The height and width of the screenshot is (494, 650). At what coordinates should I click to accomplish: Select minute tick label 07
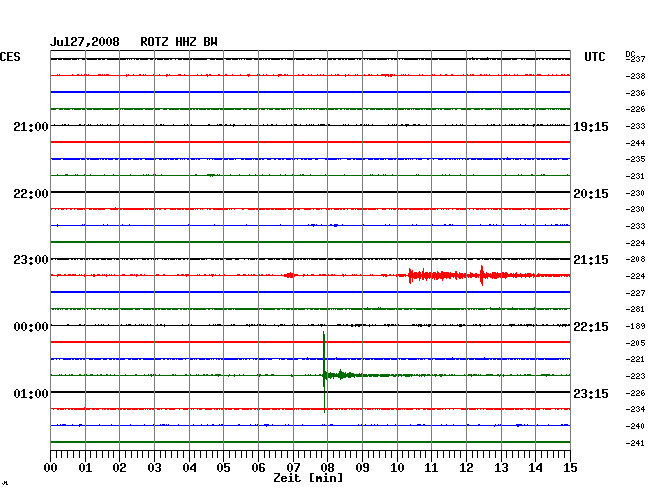click(293, 468)
